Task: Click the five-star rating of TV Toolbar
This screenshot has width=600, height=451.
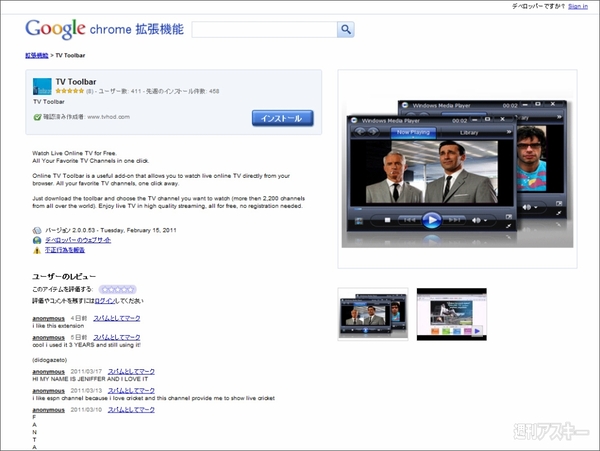Action: pos(70,91)
